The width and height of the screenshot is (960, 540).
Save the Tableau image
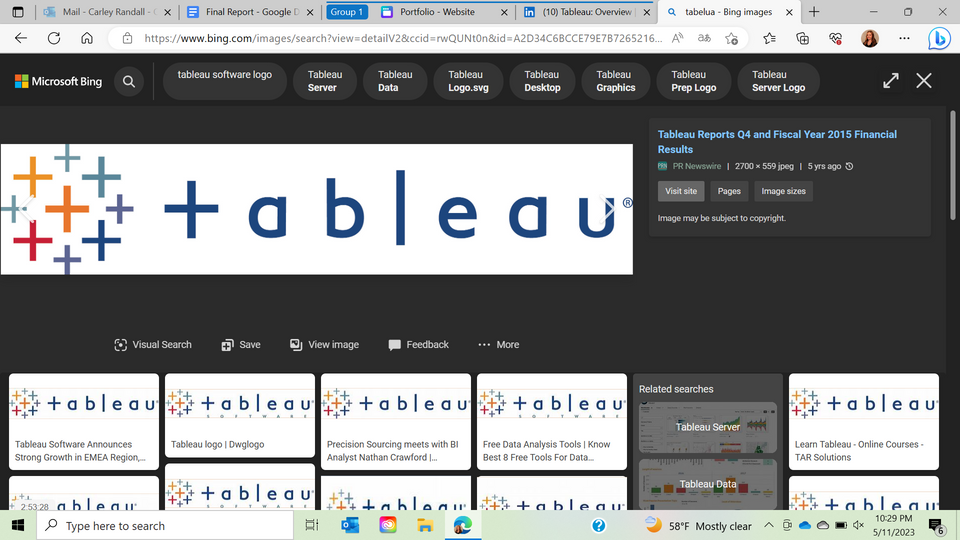(x=241, y=345)
